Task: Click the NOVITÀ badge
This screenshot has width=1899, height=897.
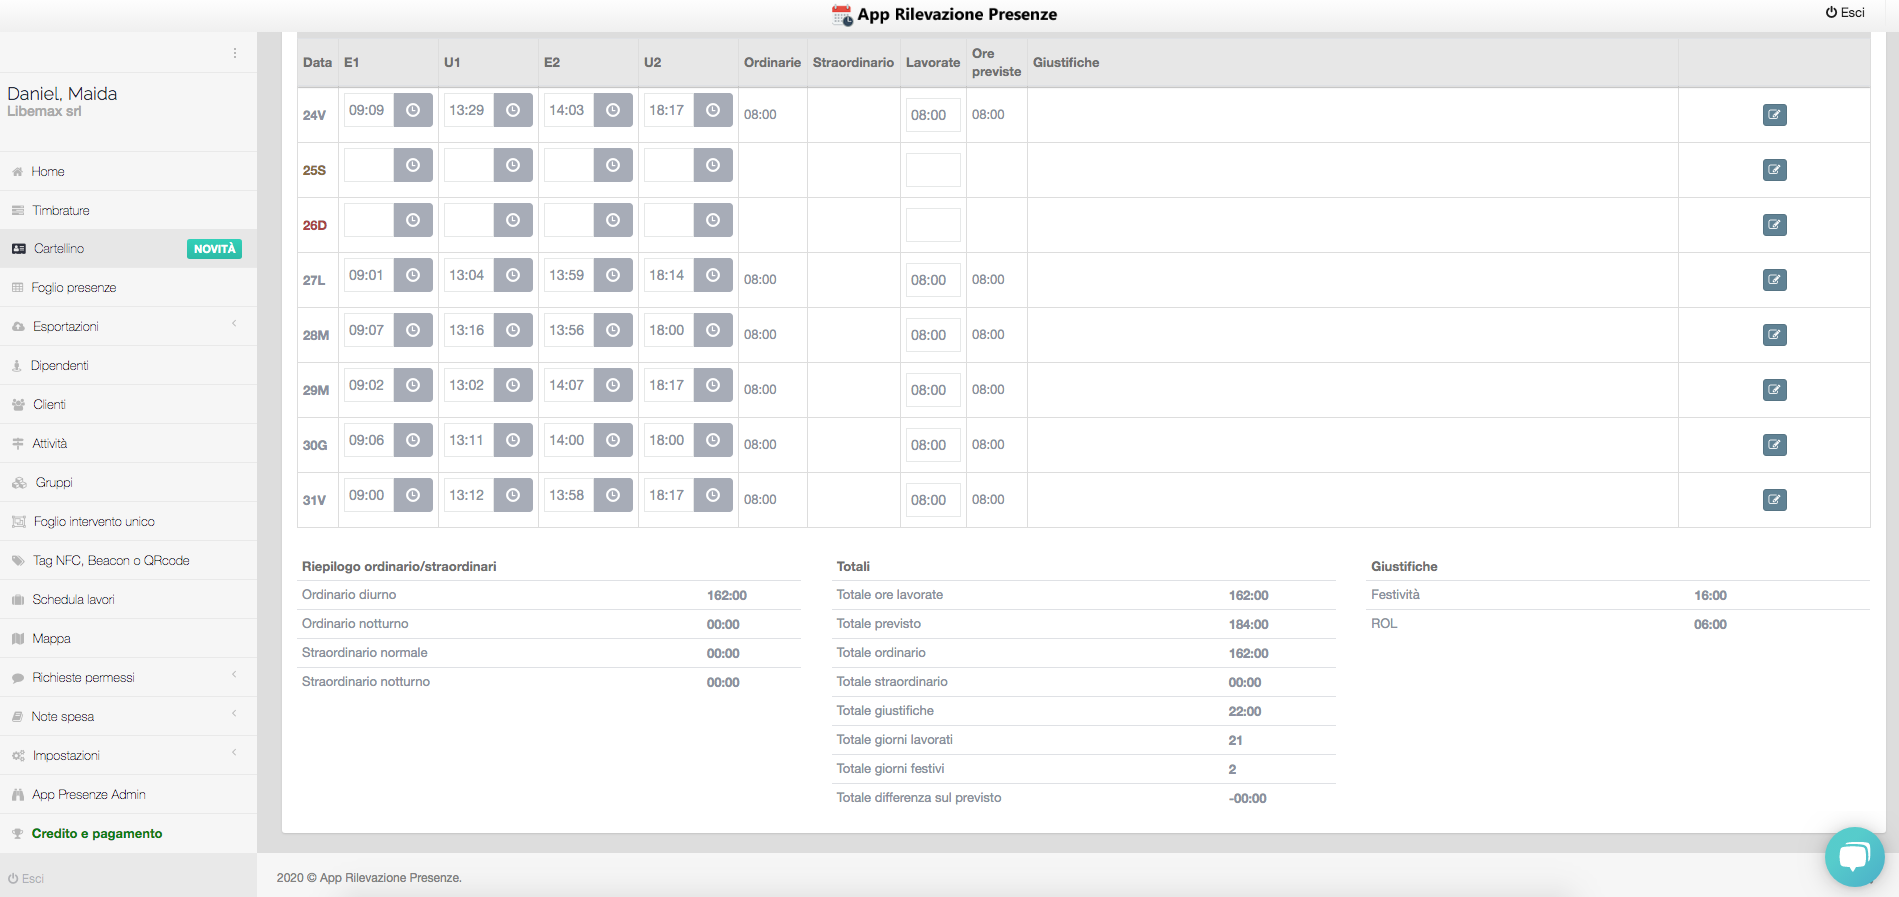Action: (x=214, y=249)
